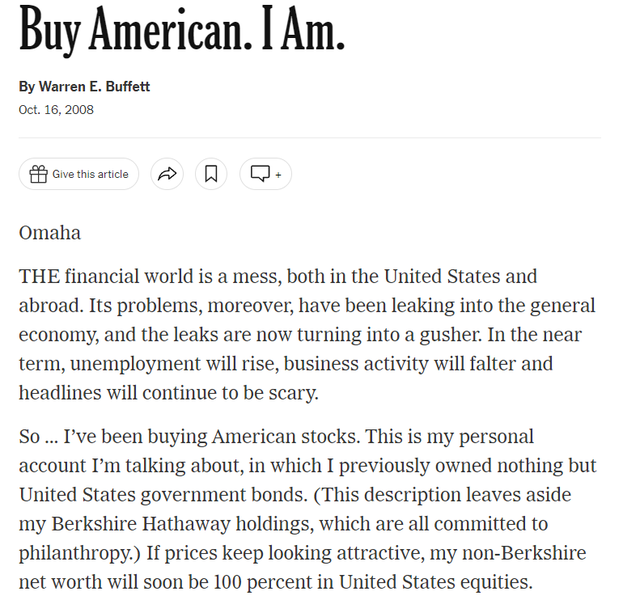Click the word "By" in the byline
This screenshot has height=600, width=640.
(x=27, y=87)
